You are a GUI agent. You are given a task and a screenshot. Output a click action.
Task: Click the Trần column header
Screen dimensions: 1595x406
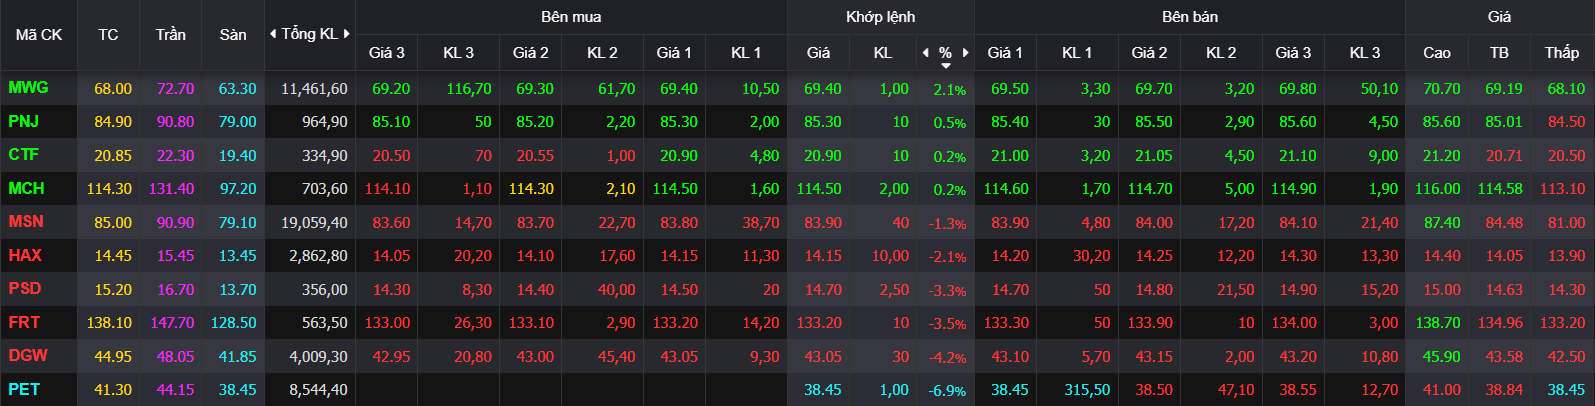pyautogui.click(x=170, y=35)
